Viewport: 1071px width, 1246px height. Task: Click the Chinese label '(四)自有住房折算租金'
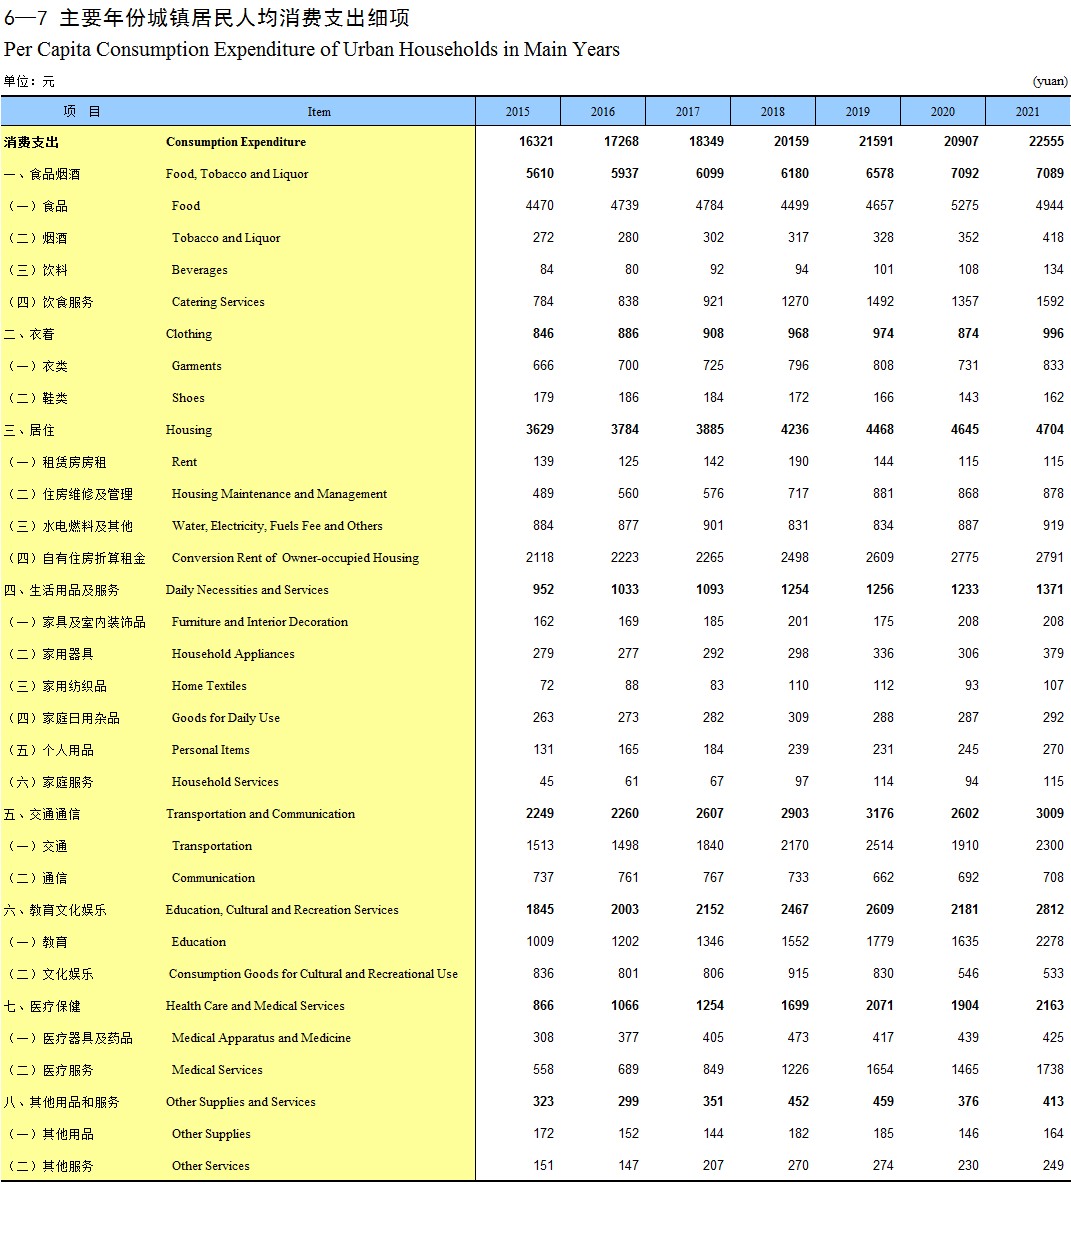click(76, 558)
